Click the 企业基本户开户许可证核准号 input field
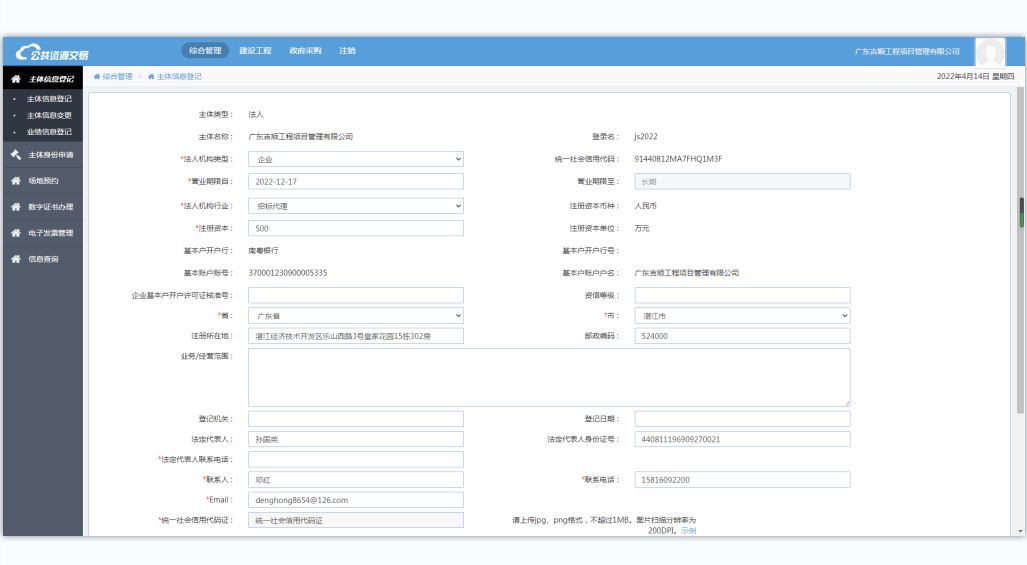Screen dimensions: 1027x565 pos(356,295)
